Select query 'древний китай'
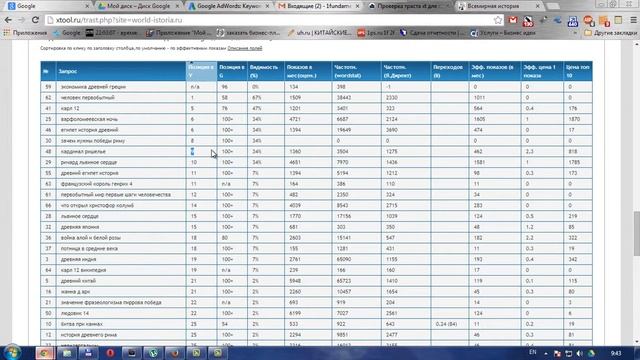The image size is (640, 360). (x=78, y=281)
